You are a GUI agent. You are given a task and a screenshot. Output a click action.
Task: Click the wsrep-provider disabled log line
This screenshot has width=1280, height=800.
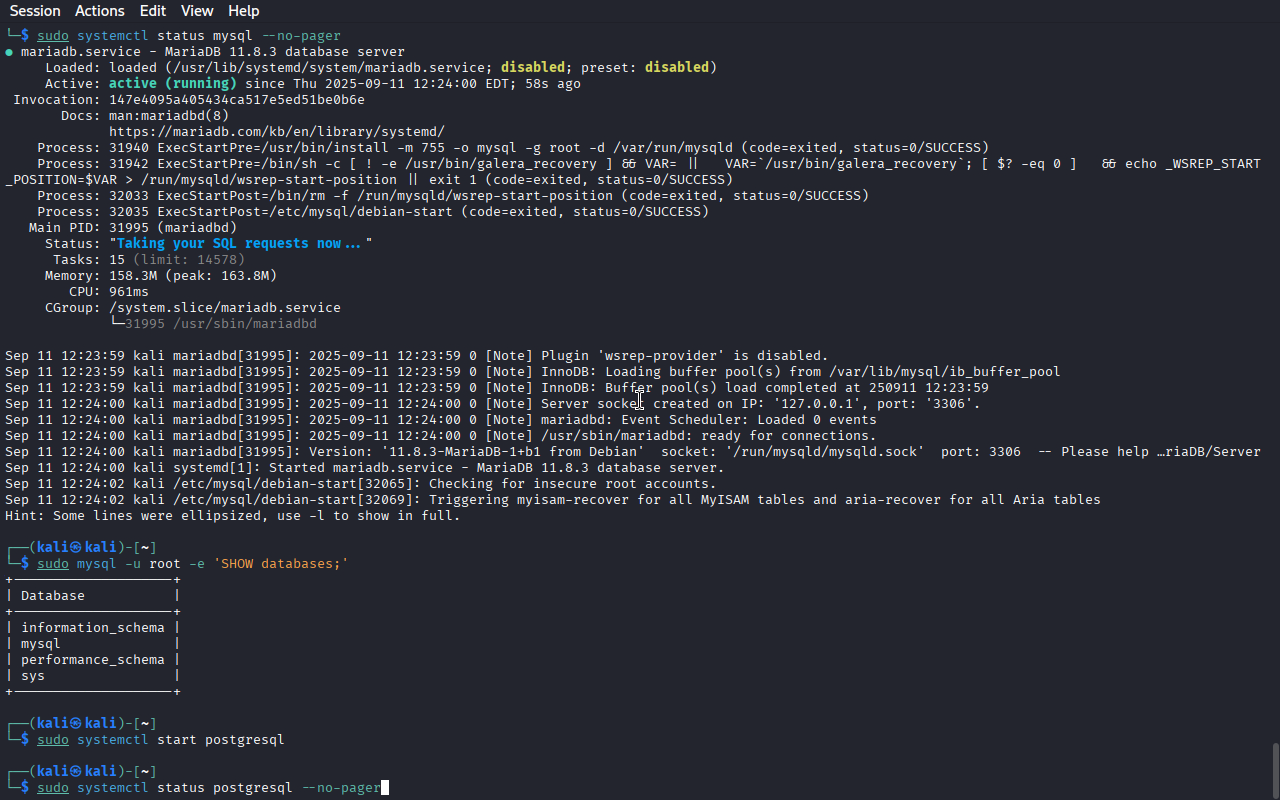click(417, 356)
